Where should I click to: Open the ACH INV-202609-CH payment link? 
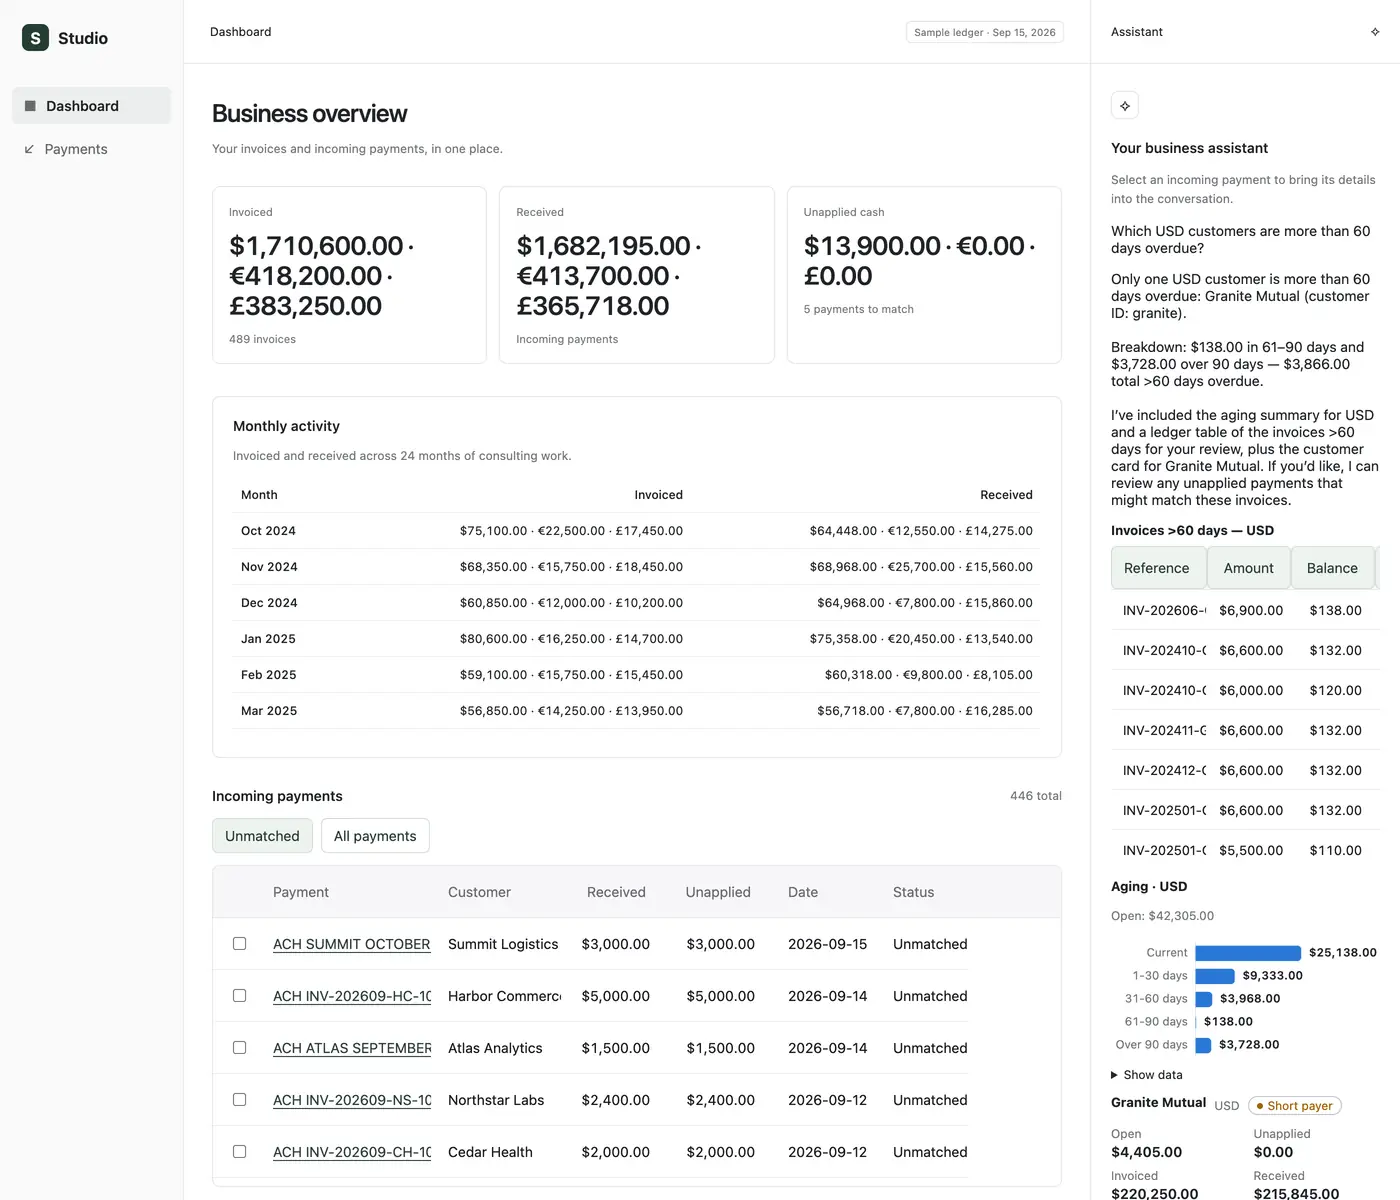pyautogui.click(x=352, y=1152)
